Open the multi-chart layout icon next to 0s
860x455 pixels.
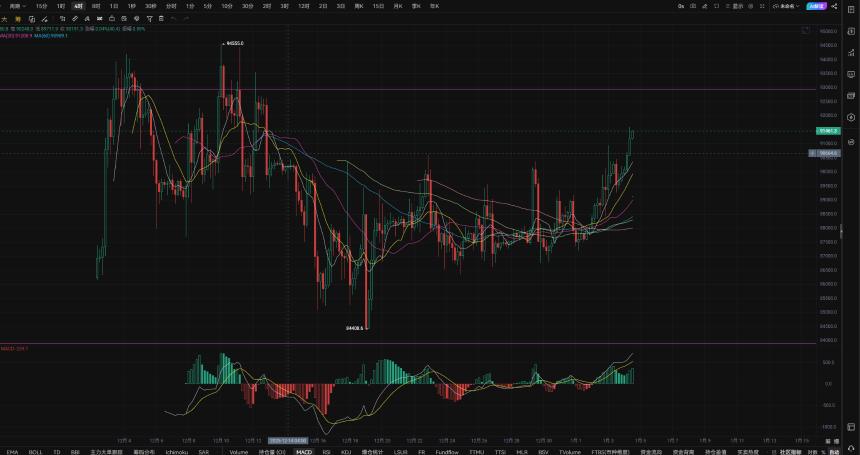tap(693, 6)
